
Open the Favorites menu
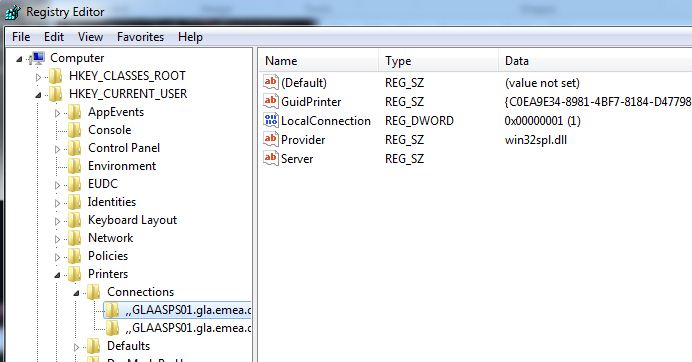coord(140,37)
